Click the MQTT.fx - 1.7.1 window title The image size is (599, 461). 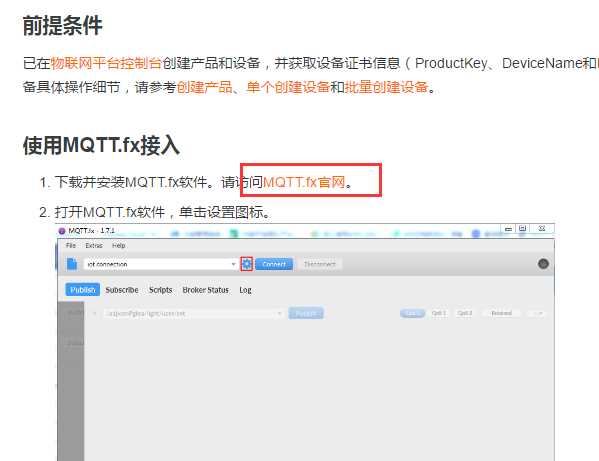pyautogui.click(x=92, y=231)
